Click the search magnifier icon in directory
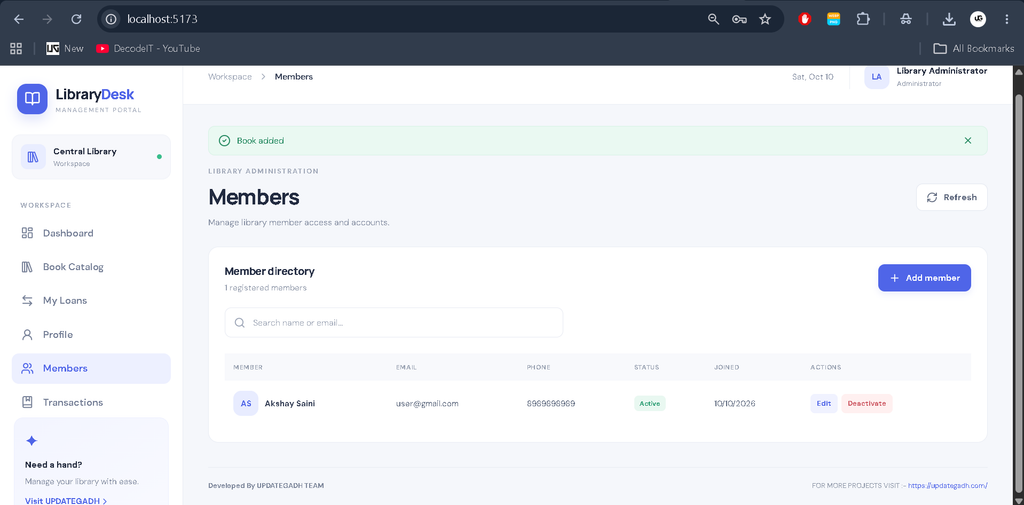The image size is (1024, 505). [x=240, y=323]
